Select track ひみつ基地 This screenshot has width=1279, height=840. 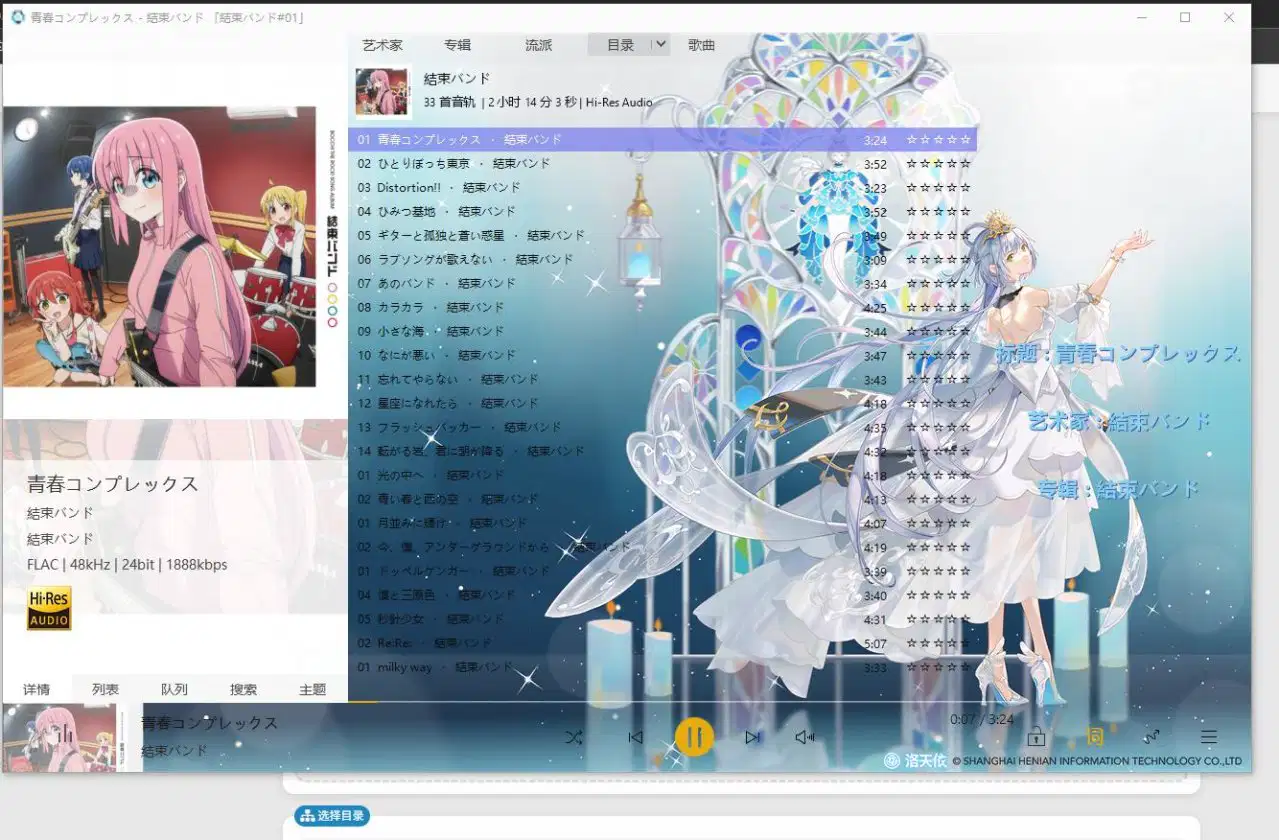pos(662,212)
